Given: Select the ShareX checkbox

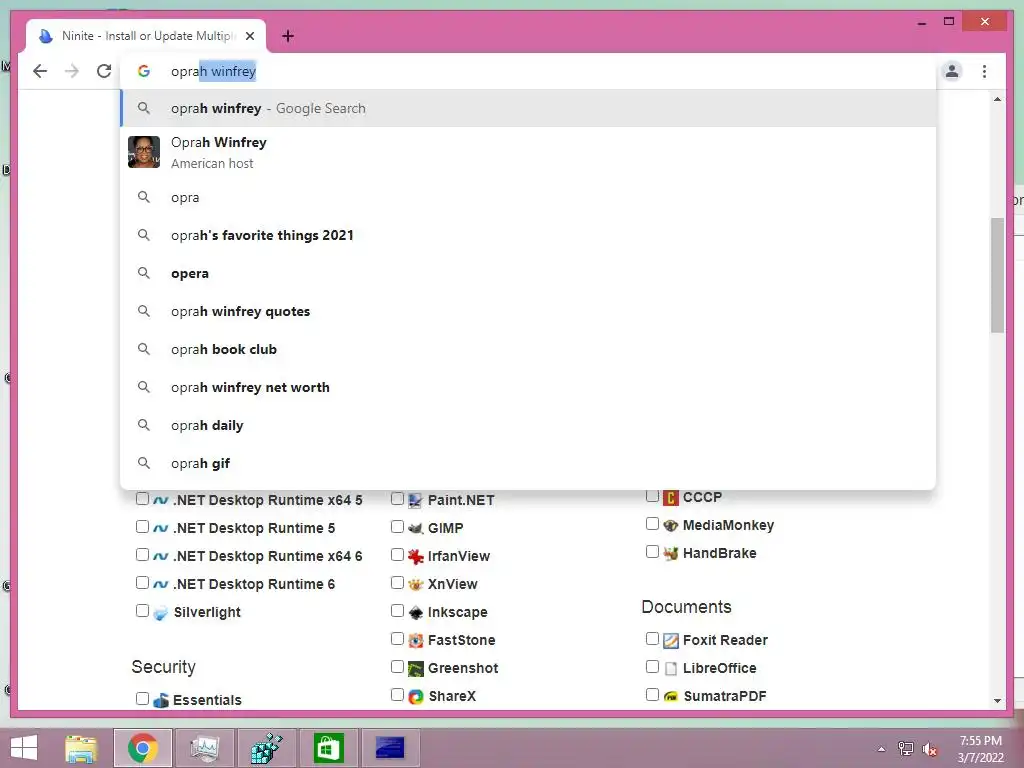Looking at the screenshot, I should (x=397, y=695).
